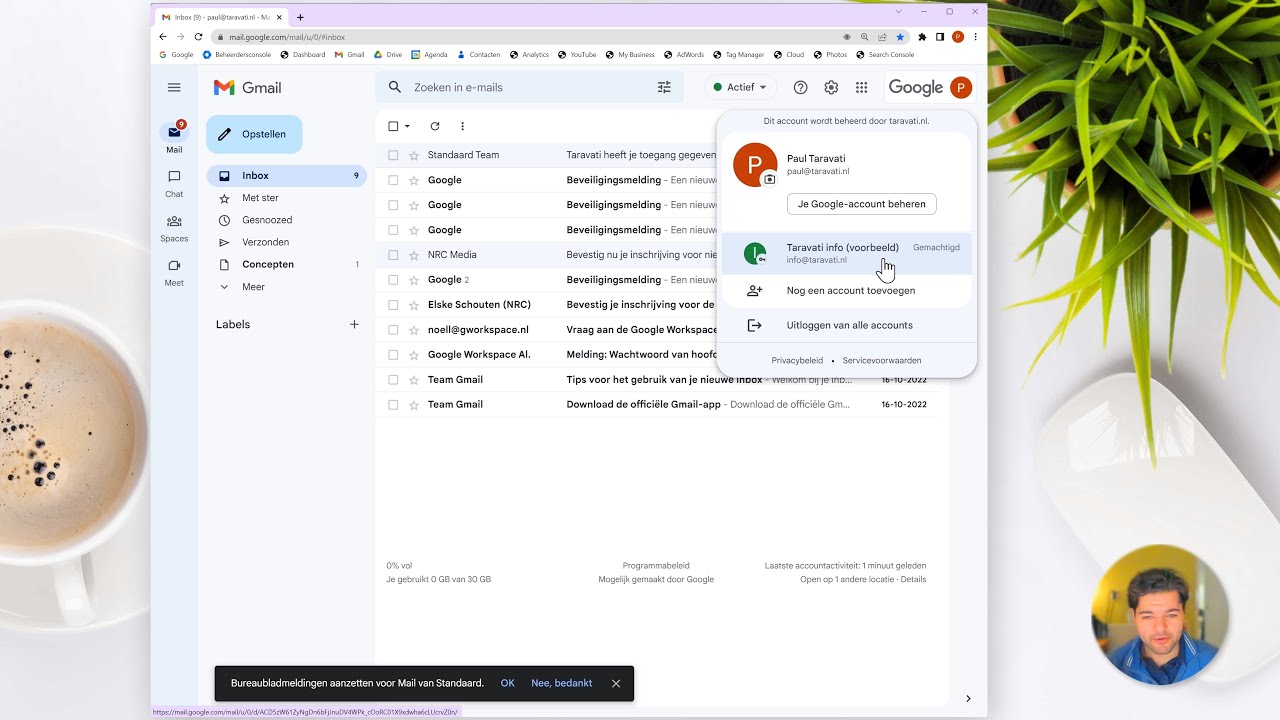Expand the Meer section in sidebar

pos(253,287)
